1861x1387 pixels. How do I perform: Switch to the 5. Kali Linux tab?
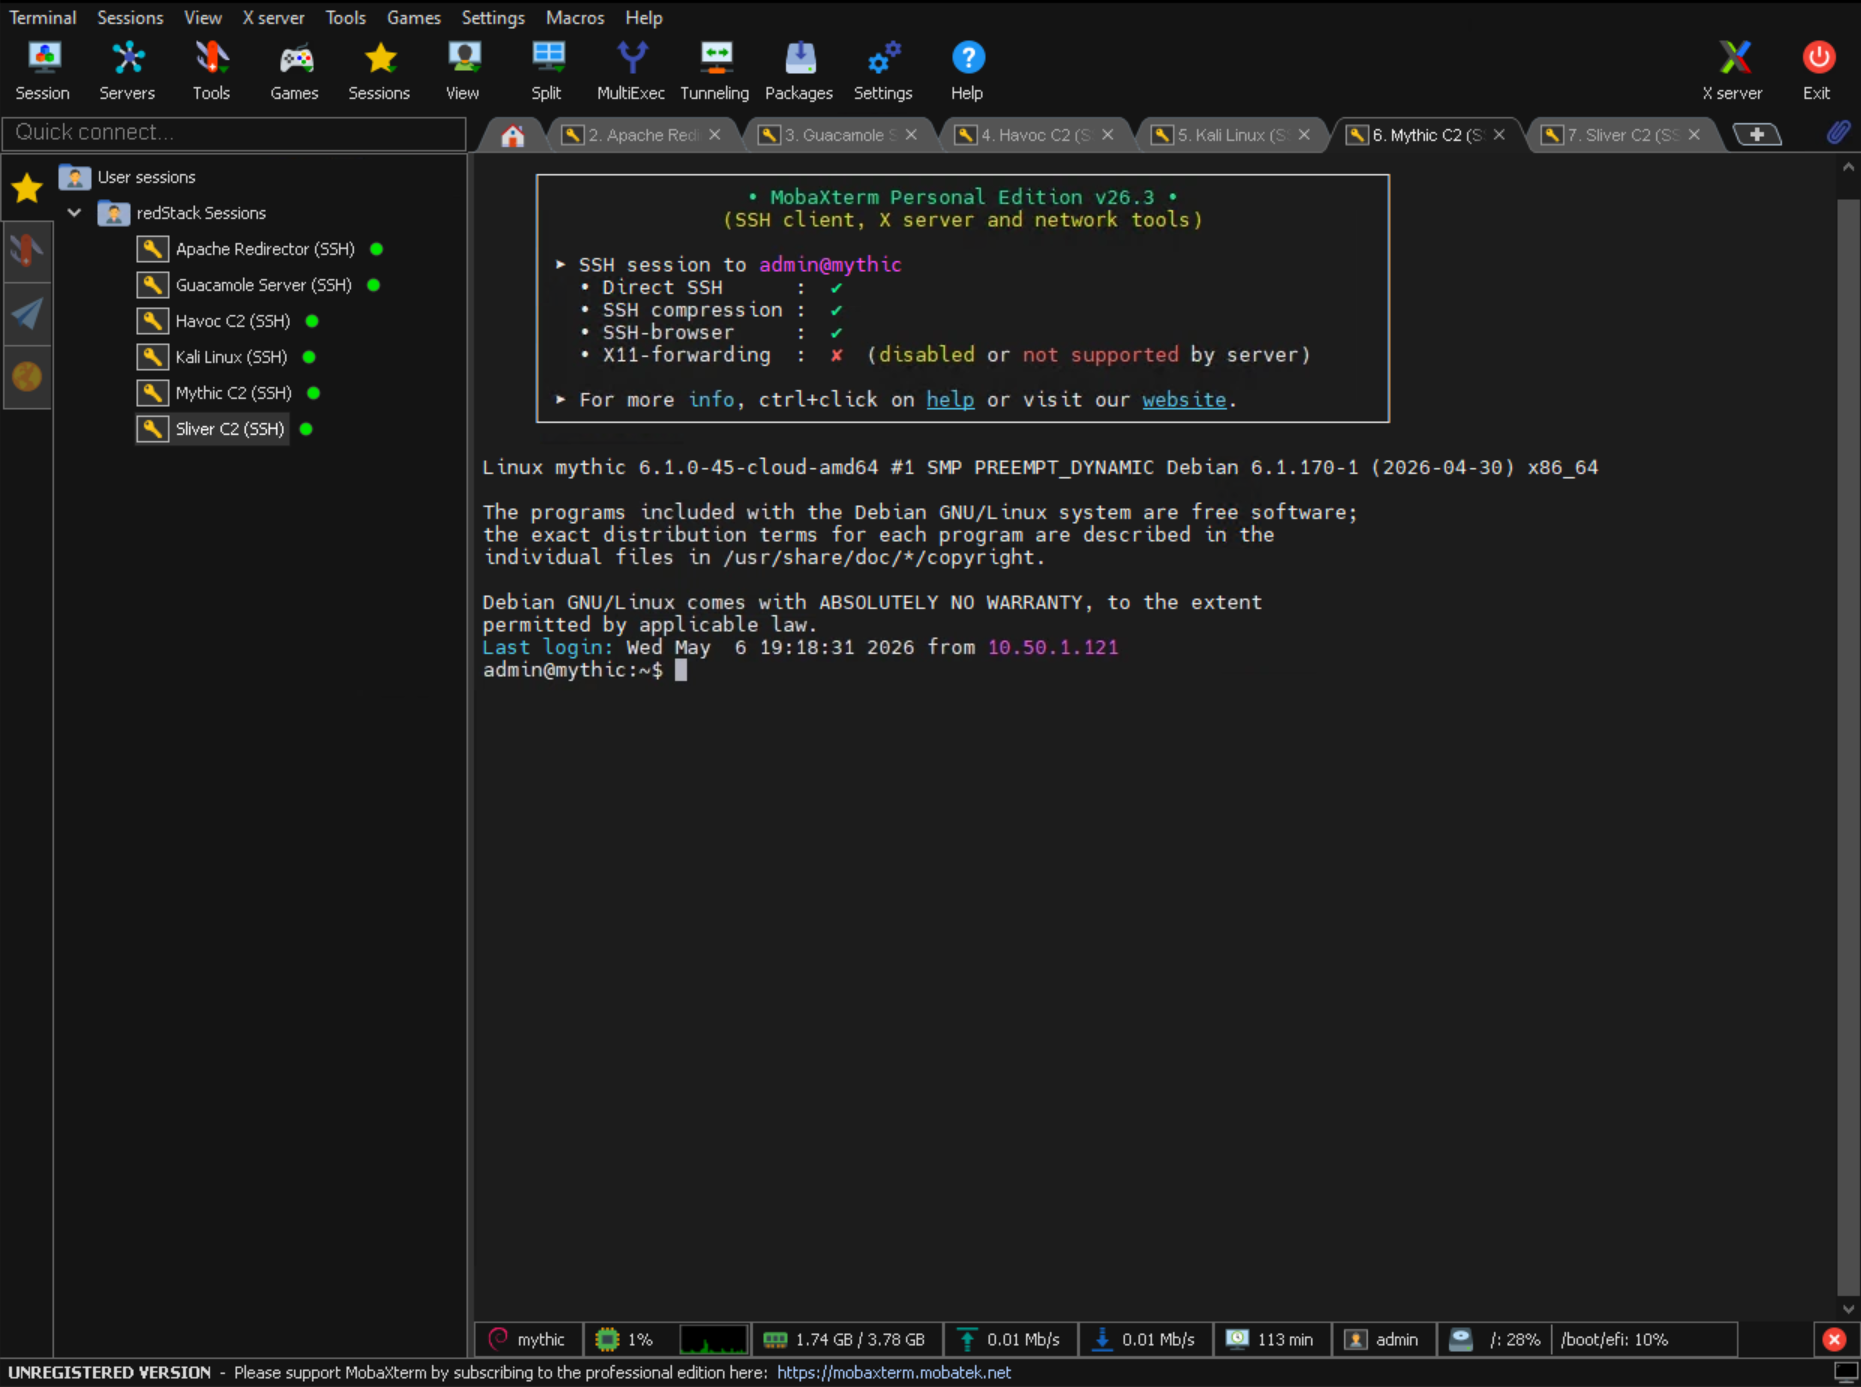pyautogui.click(x=1231, y=135)
